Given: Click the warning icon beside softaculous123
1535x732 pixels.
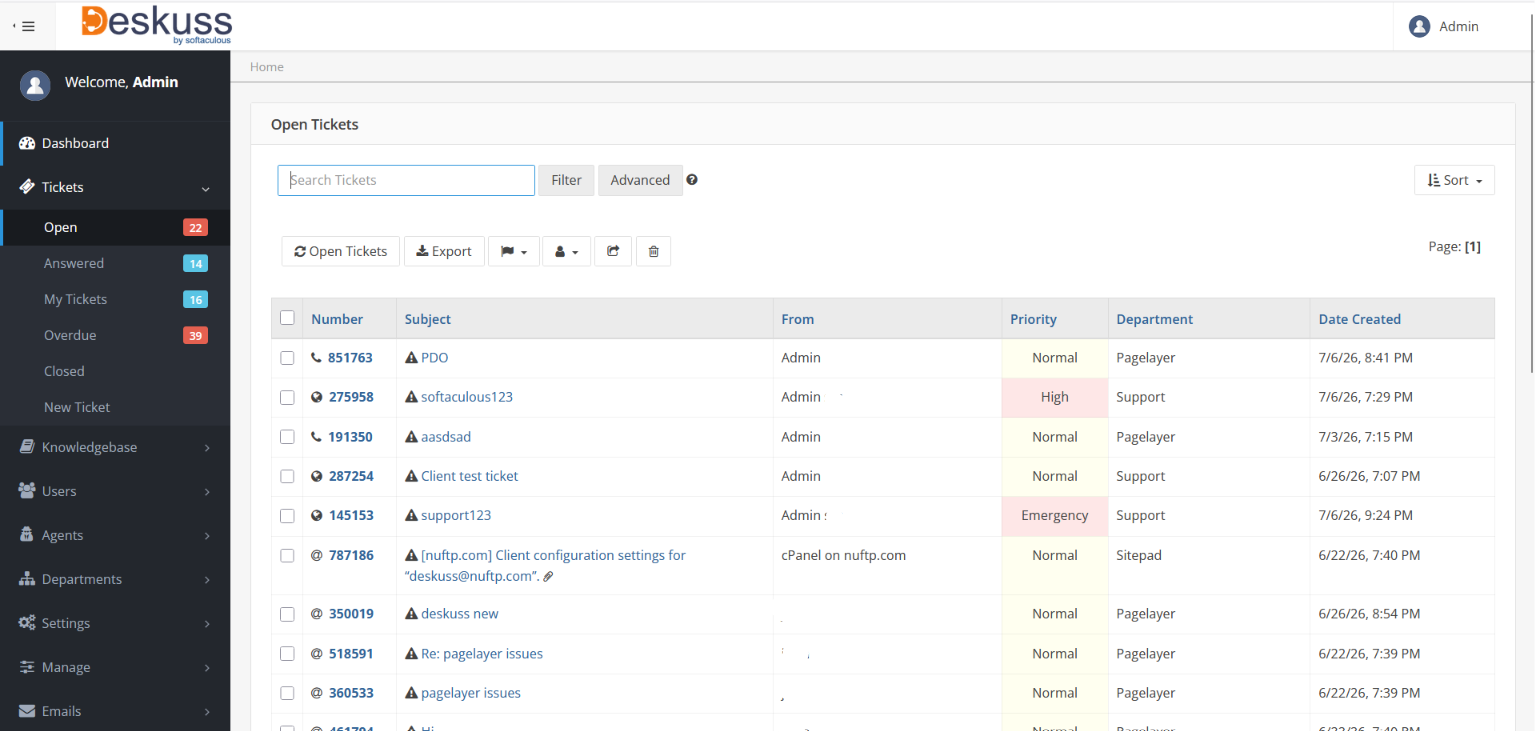Looking at the screenshot, I should point(411,397).
